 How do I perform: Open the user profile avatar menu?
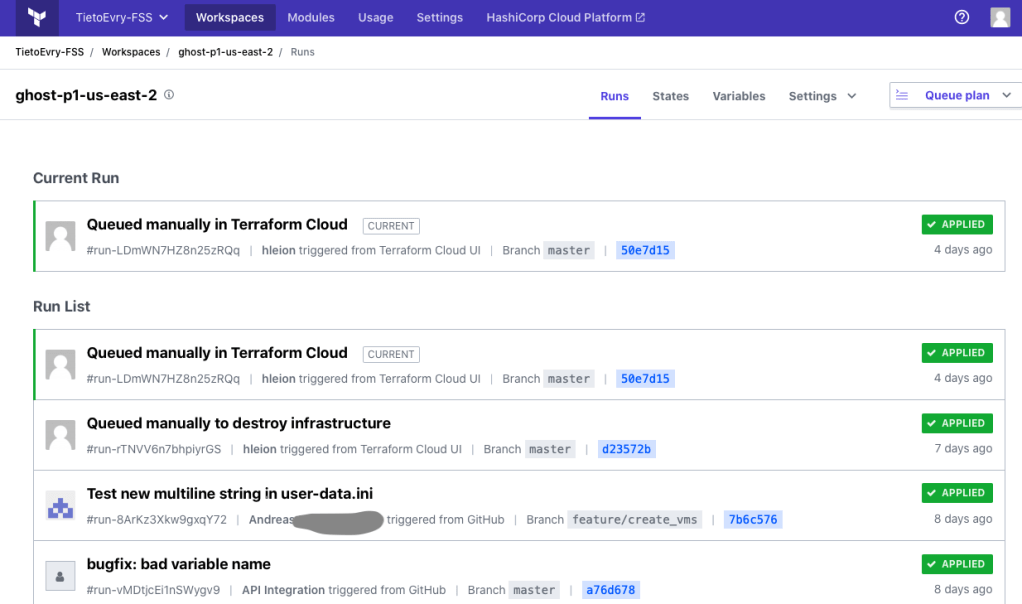pyautogui.click(x=999, y=18)
